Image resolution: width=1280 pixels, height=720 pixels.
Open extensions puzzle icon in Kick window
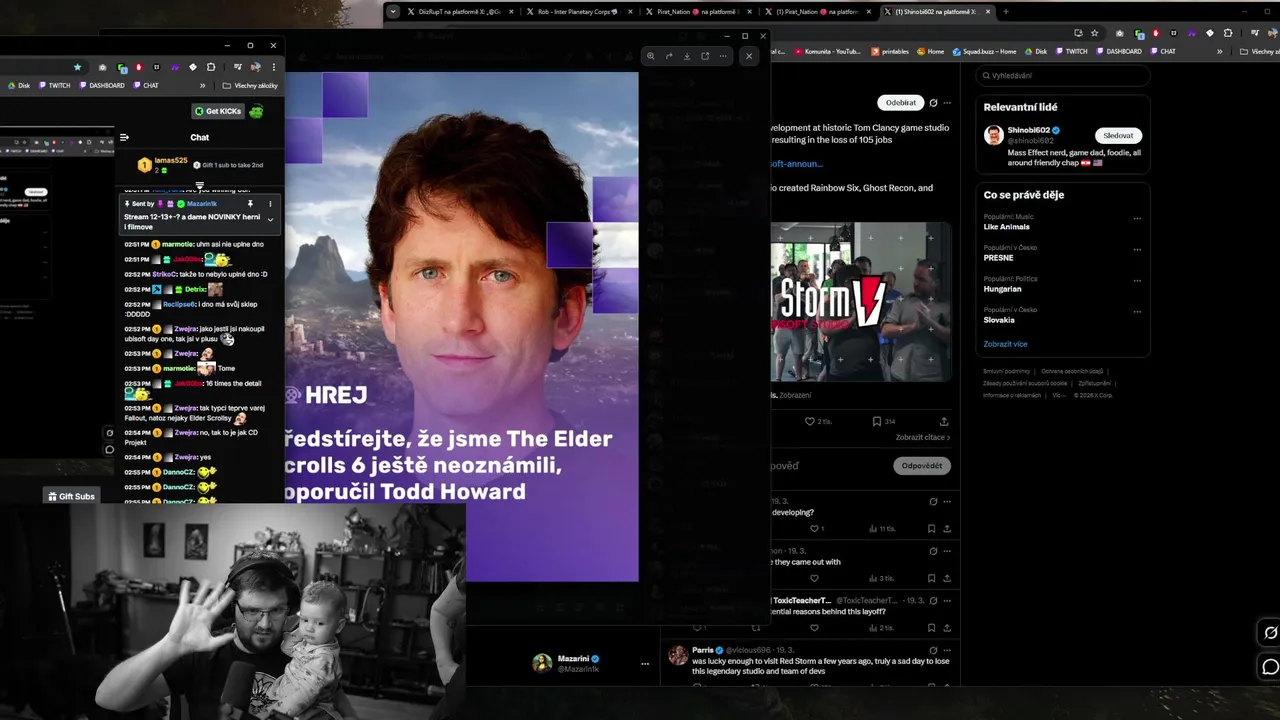click(x=211, y=67)
